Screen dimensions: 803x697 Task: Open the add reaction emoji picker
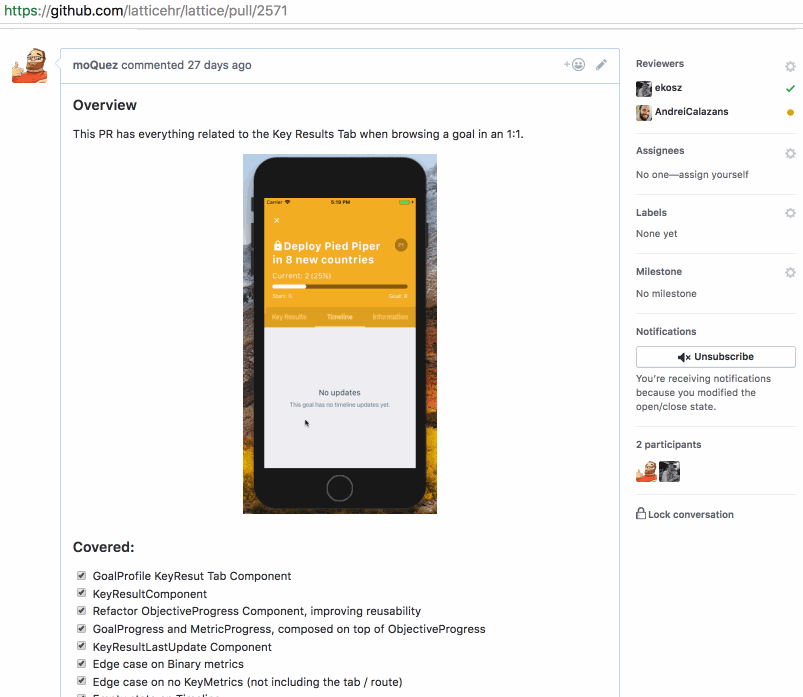tap(574, 65)
